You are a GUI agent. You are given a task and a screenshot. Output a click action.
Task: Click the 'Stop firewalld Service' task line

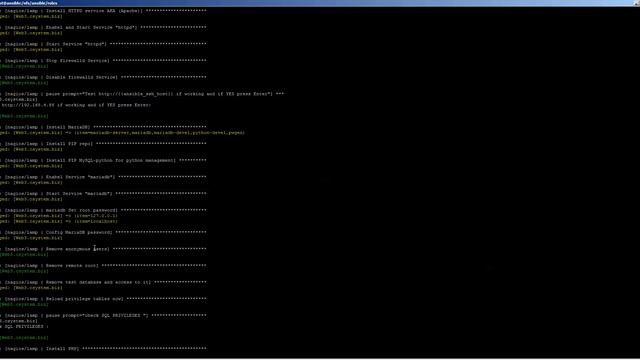[103, 60]
